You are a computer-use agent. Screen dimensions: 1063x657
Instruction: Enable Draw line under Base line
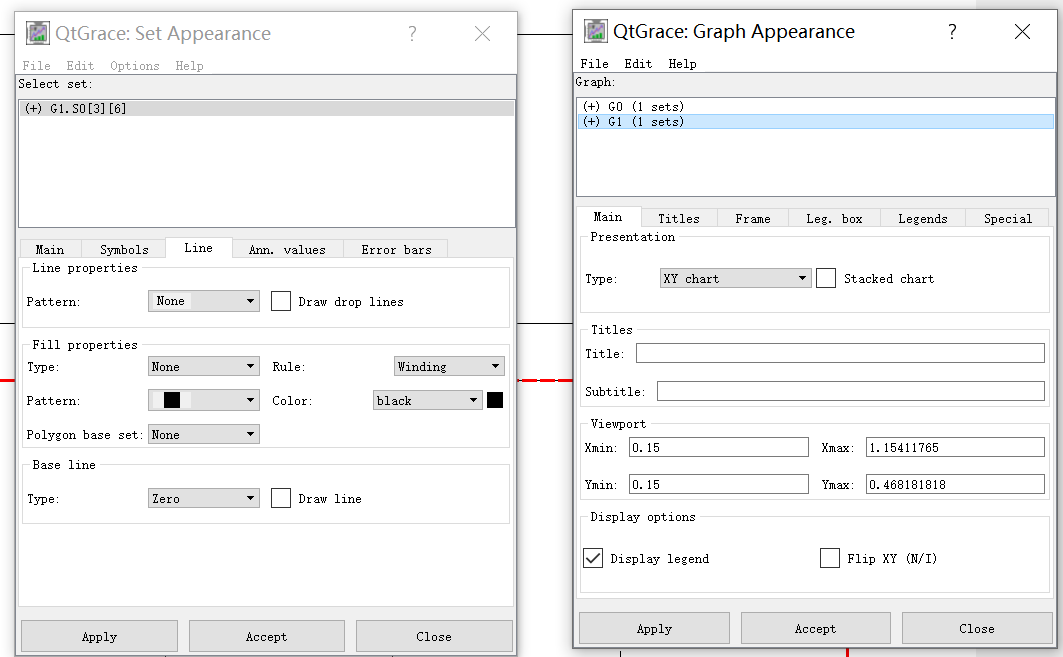click(x=281, y=497)
